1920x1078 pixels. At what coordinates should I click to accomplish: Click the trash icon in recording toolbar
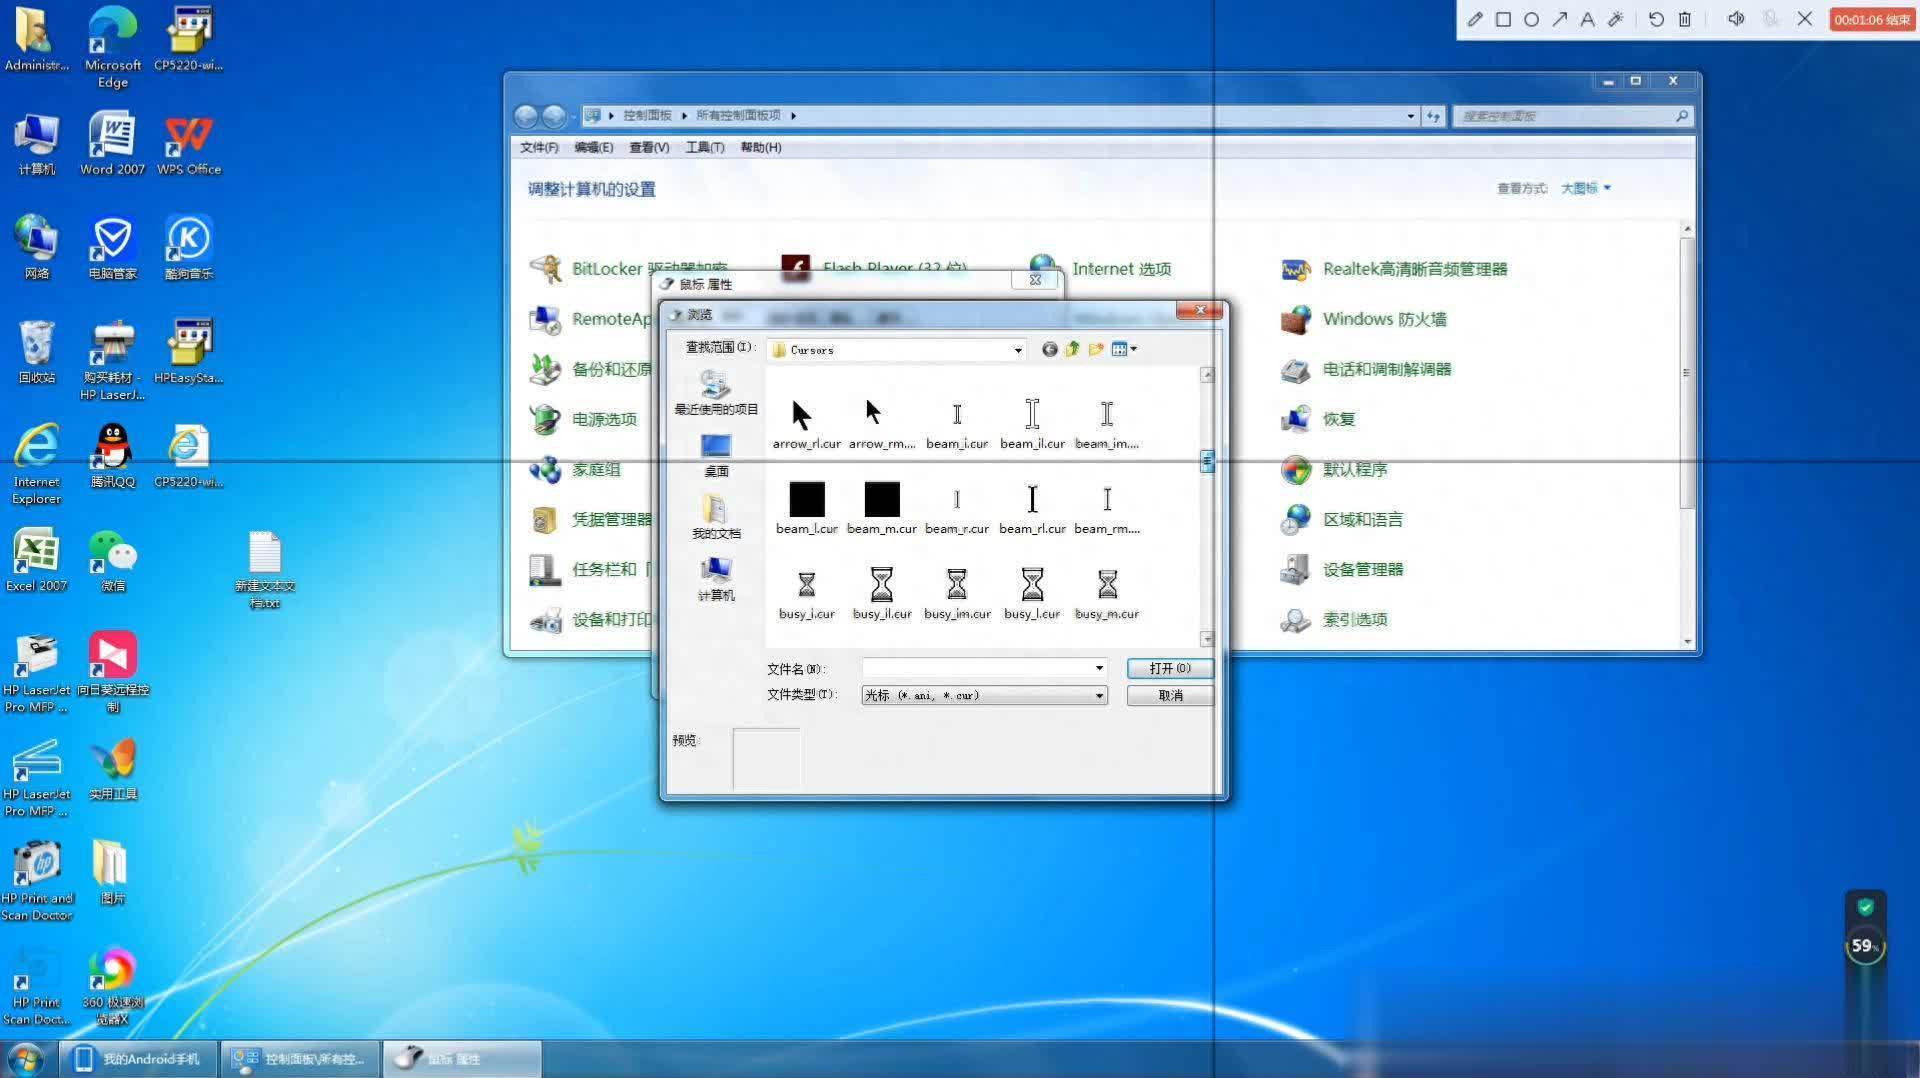click(x=1685, y=19)
